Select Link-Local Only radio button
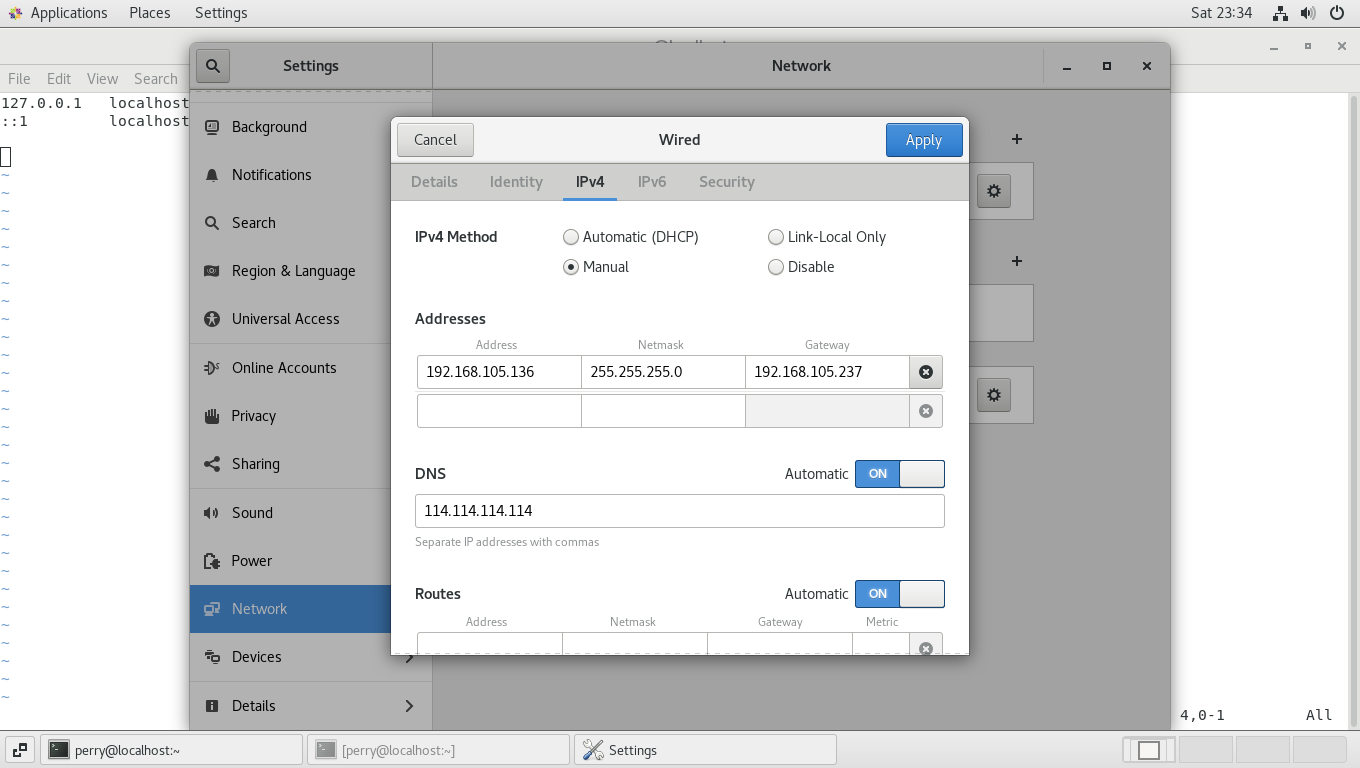The image size is (1360, 768). 776,237
